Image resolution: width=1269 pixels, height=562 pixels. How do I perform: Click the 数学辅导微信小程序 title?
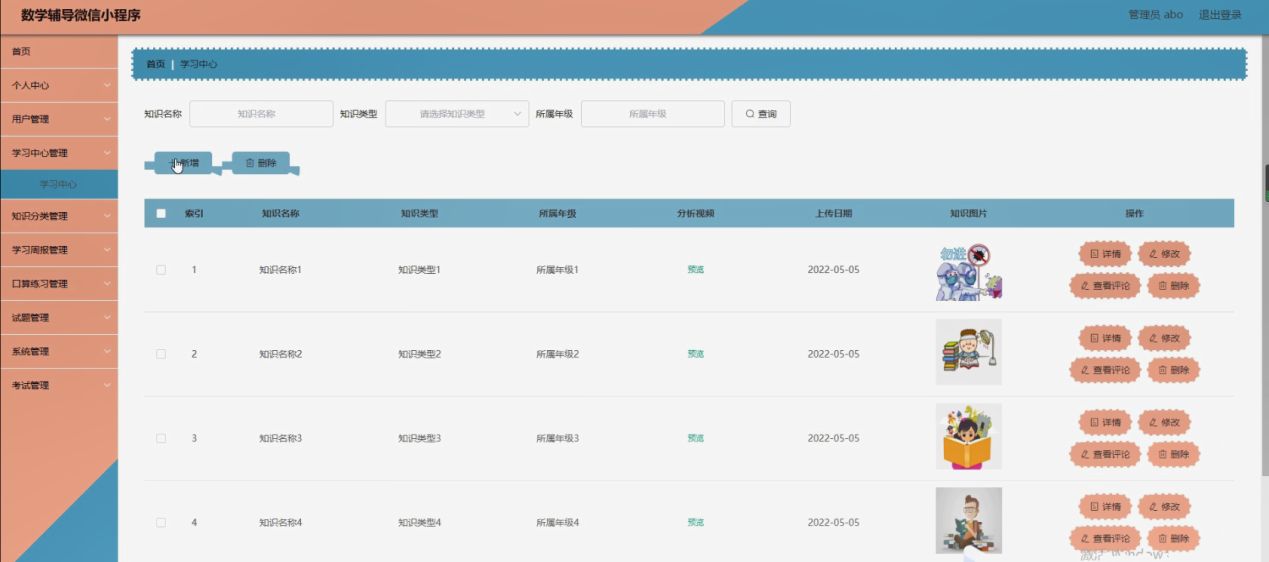81,15
